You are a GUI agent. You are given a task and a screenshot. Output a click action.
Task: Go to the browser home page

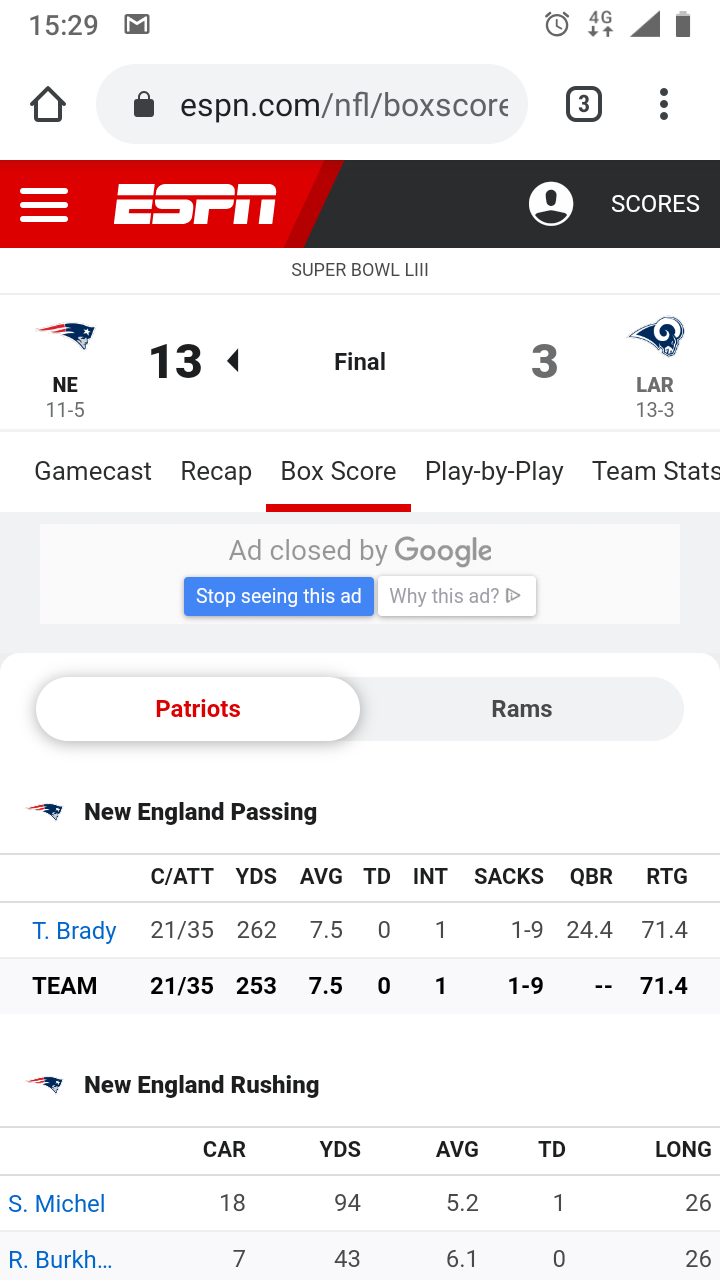(x=48, y=104)
